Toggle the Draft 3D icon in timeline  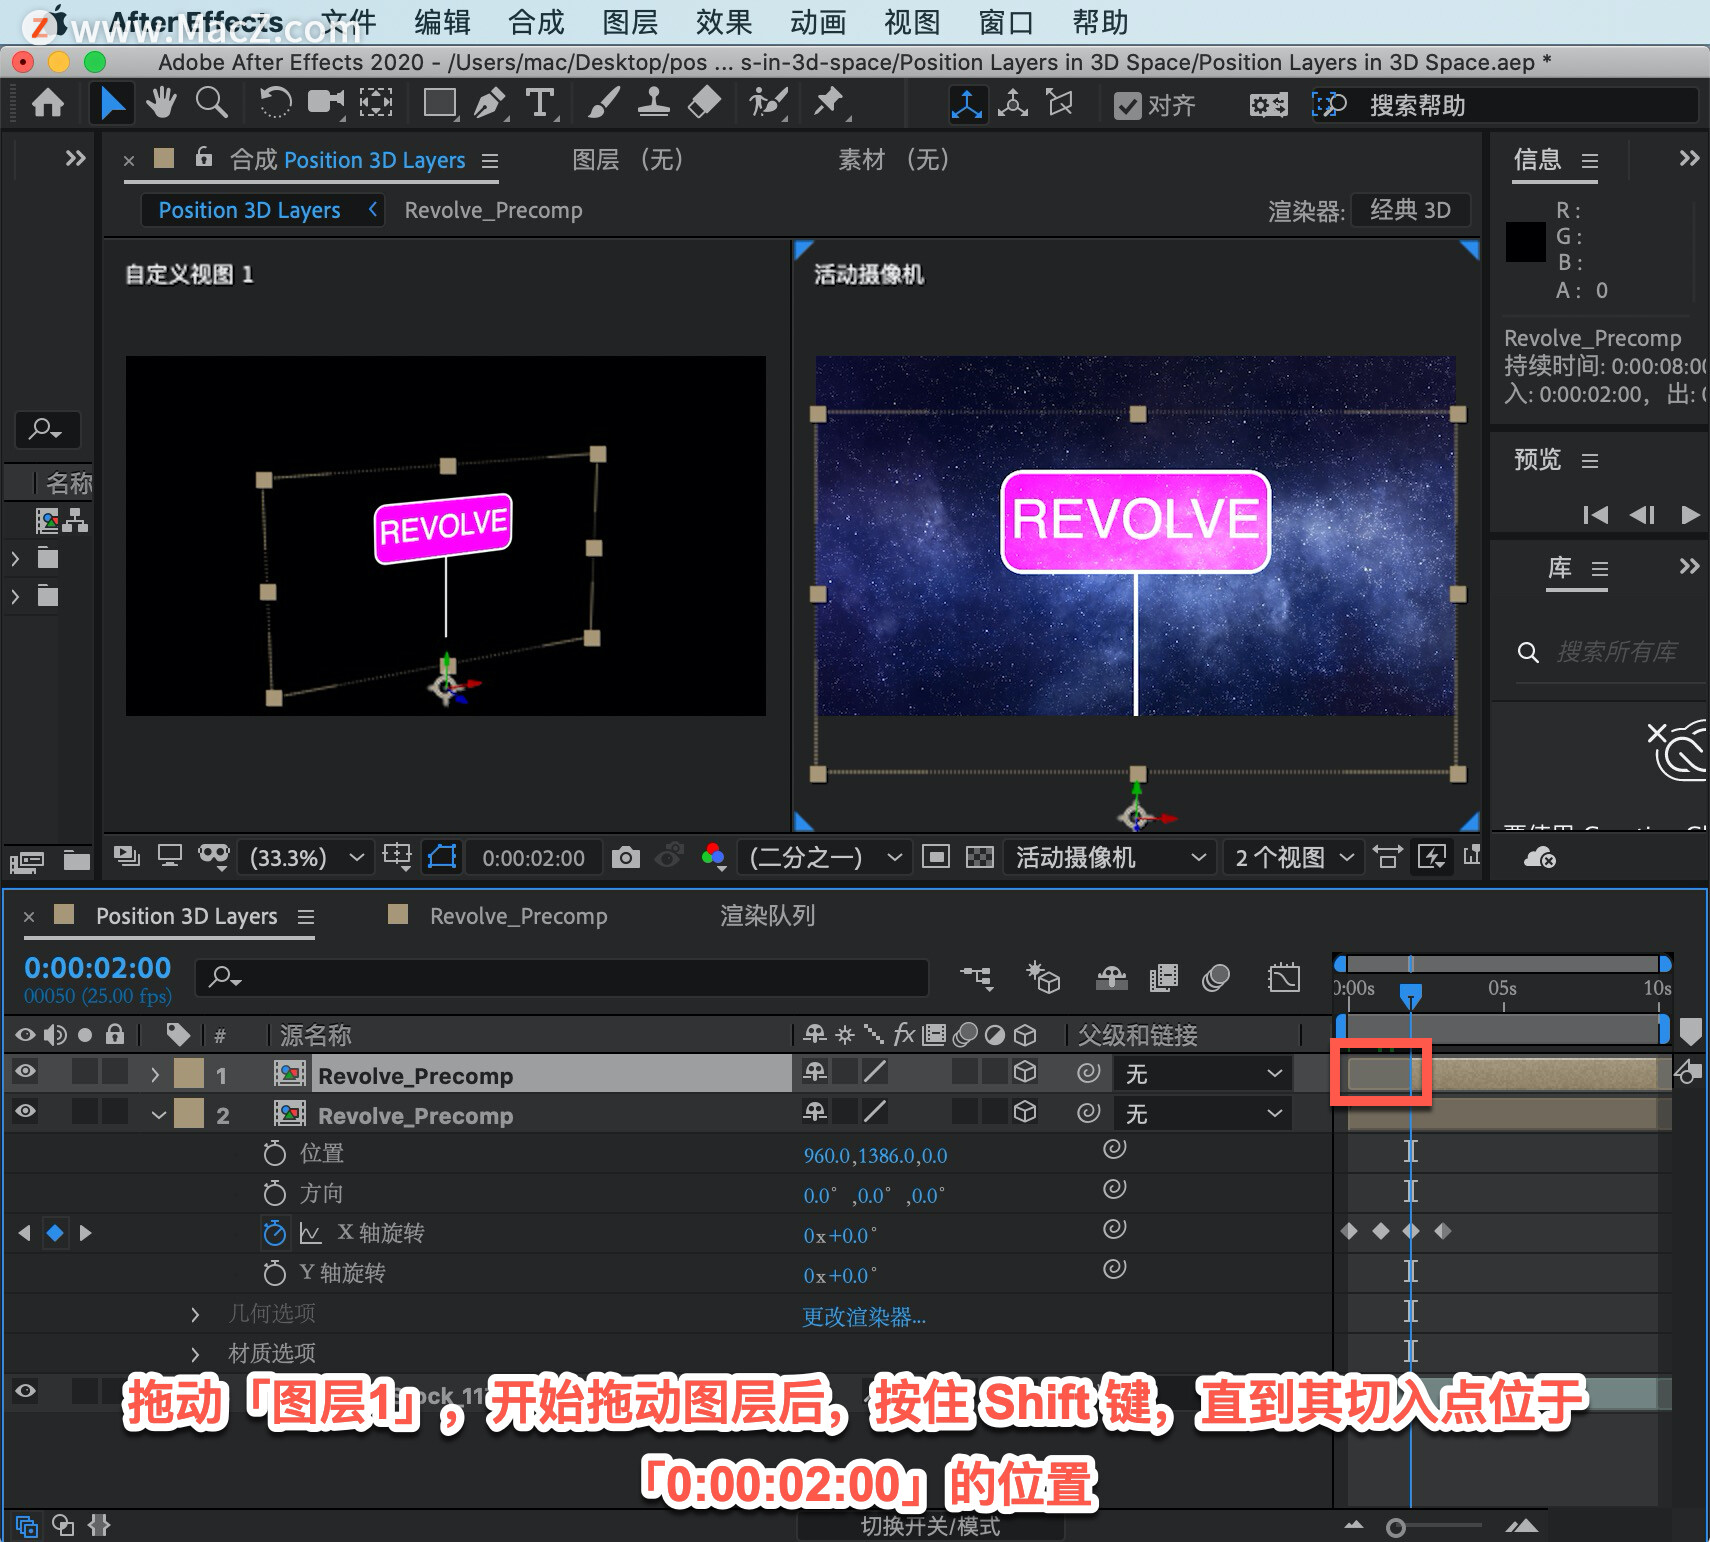(1043, 977)
